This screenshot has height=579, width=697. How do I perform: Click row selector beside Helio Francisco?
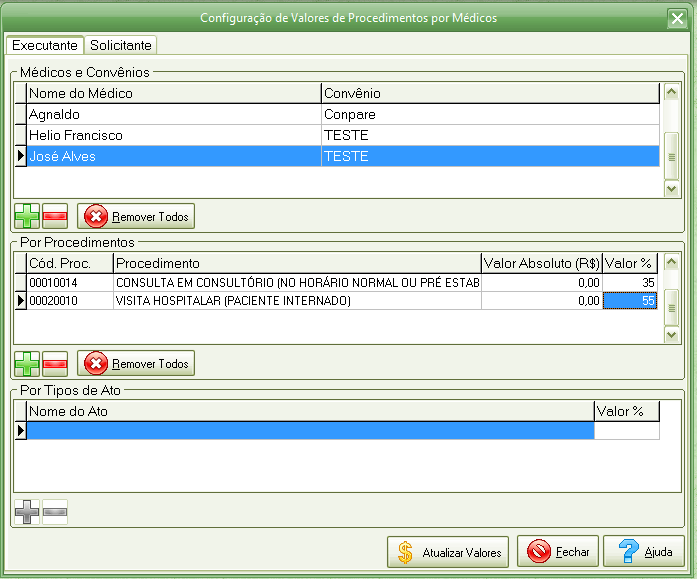(x=20, y=135)
